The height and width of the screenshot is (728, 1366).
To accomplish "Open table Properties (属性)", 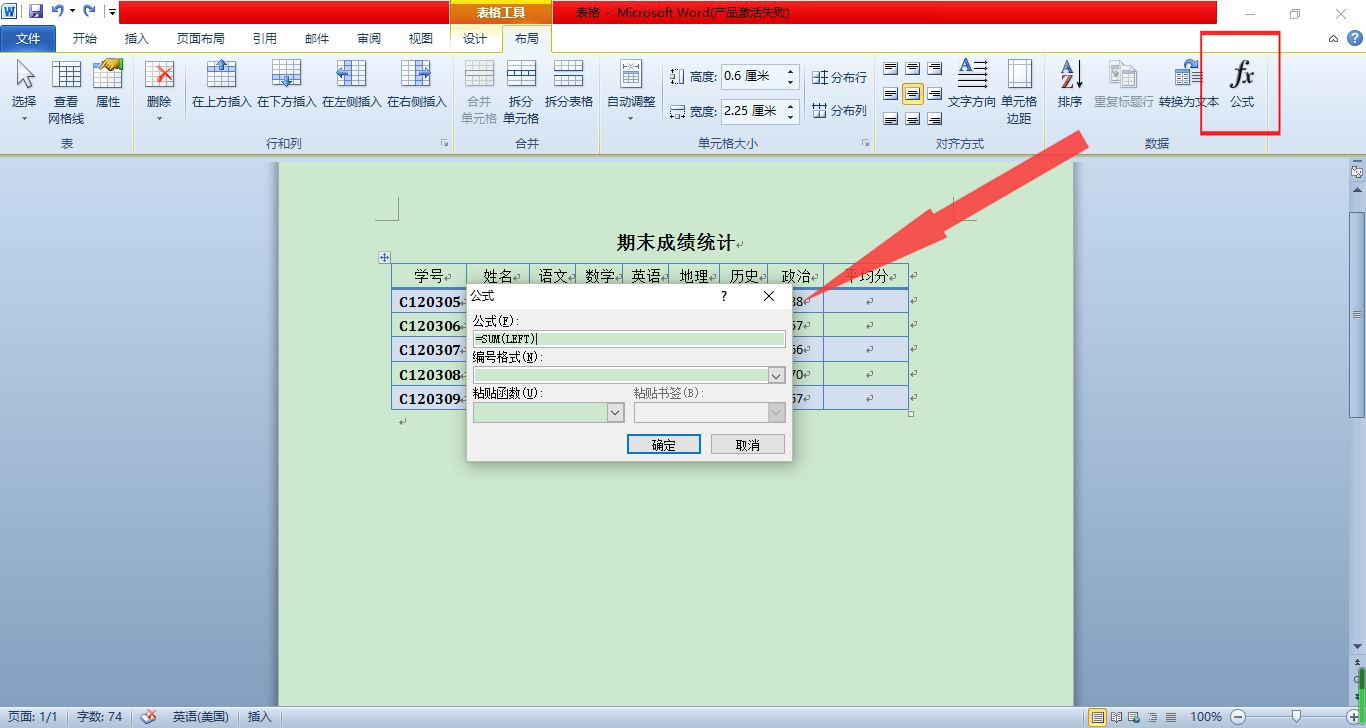I will coord(108,85).
